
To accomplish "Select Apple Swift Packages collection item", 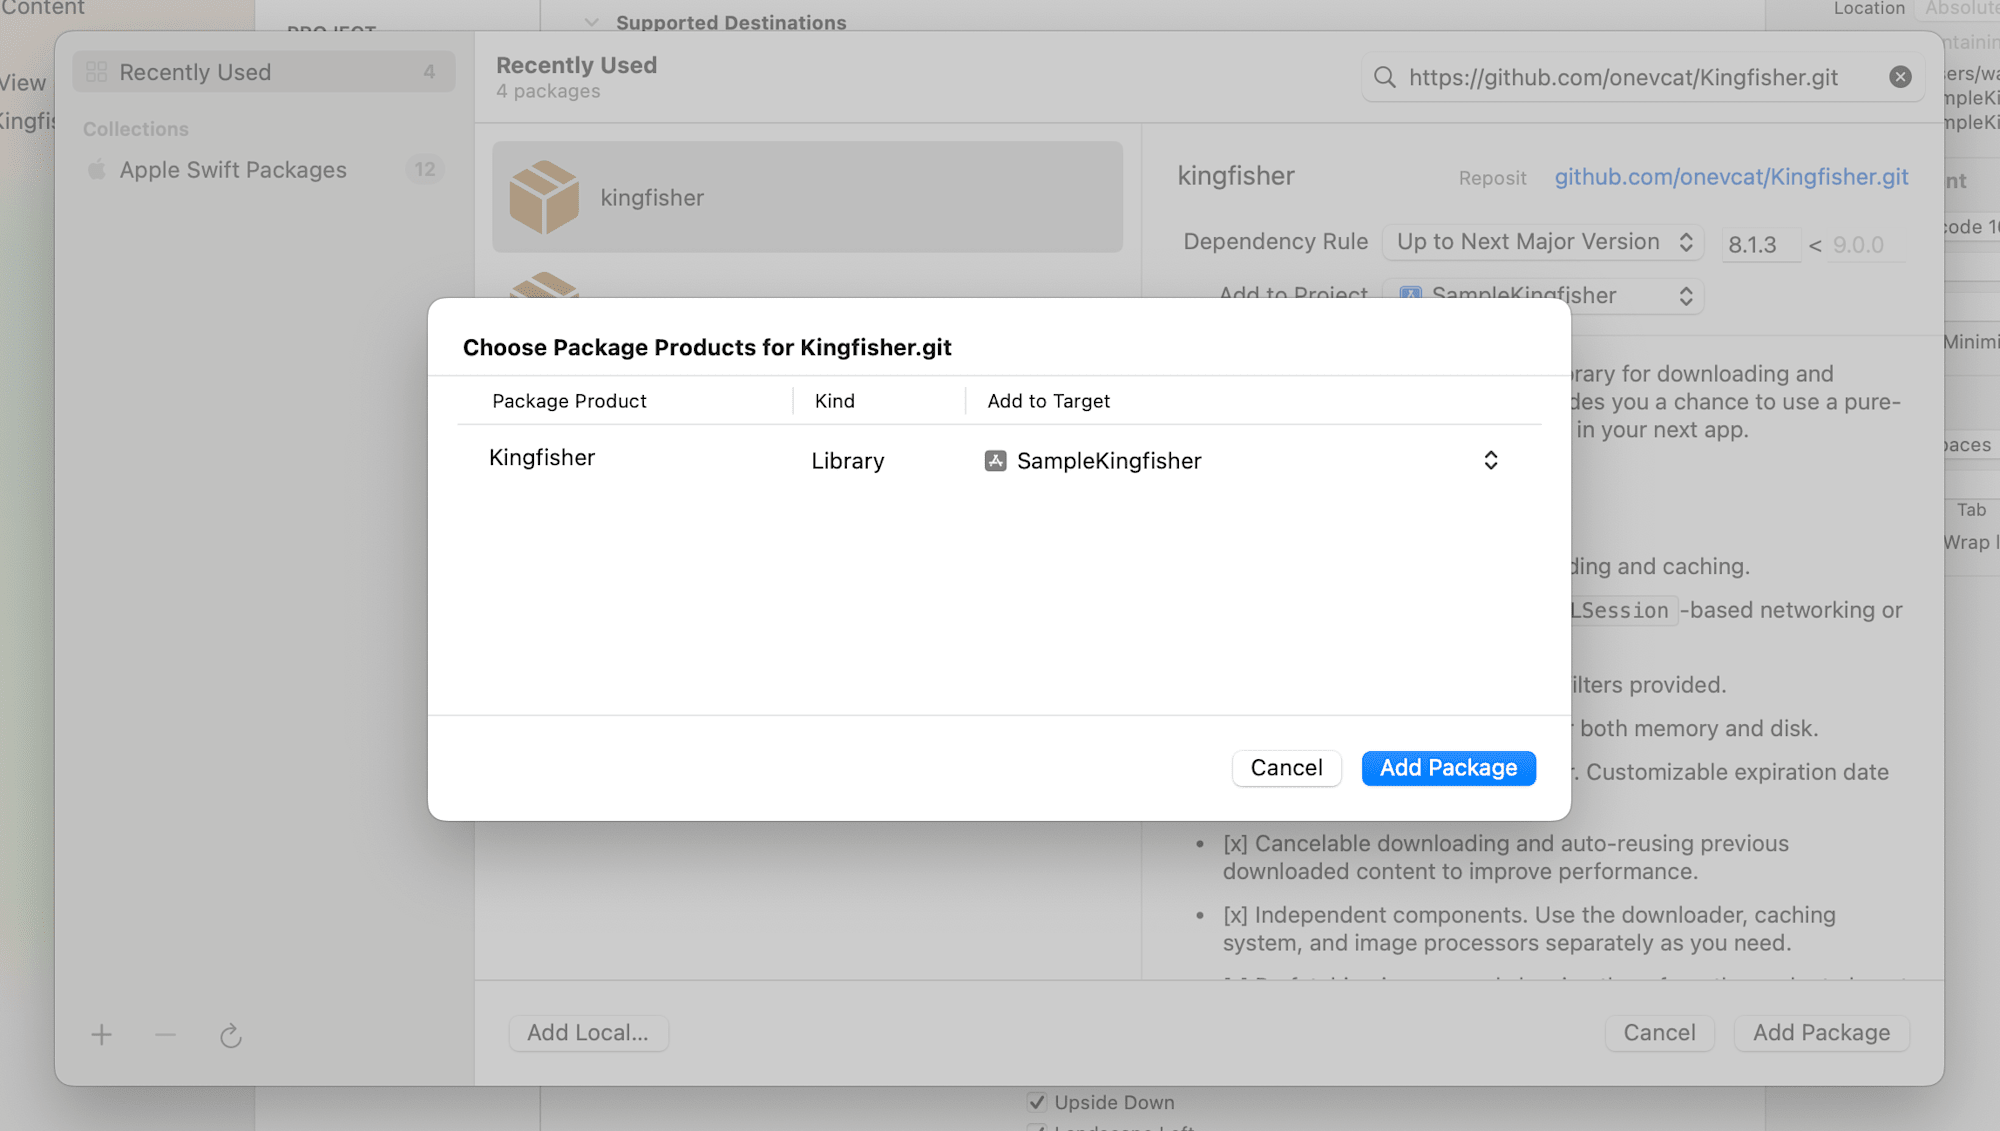I will tap(232, 170).
